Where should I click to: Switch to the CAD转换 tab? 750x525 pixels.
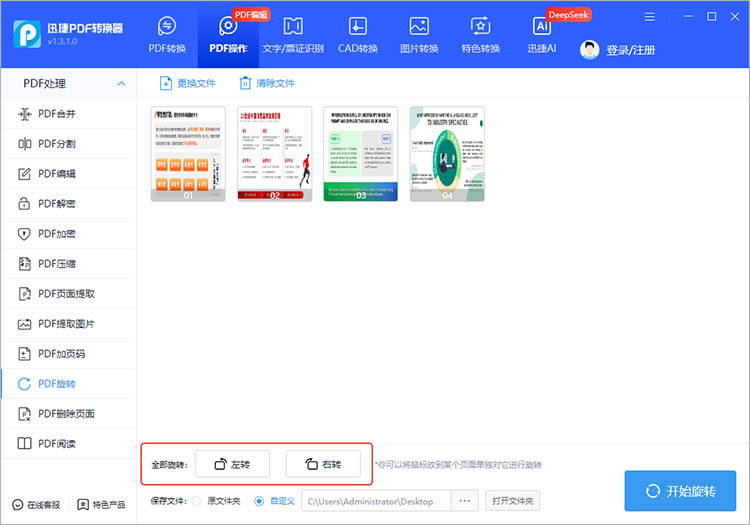[x=358, y=34]
